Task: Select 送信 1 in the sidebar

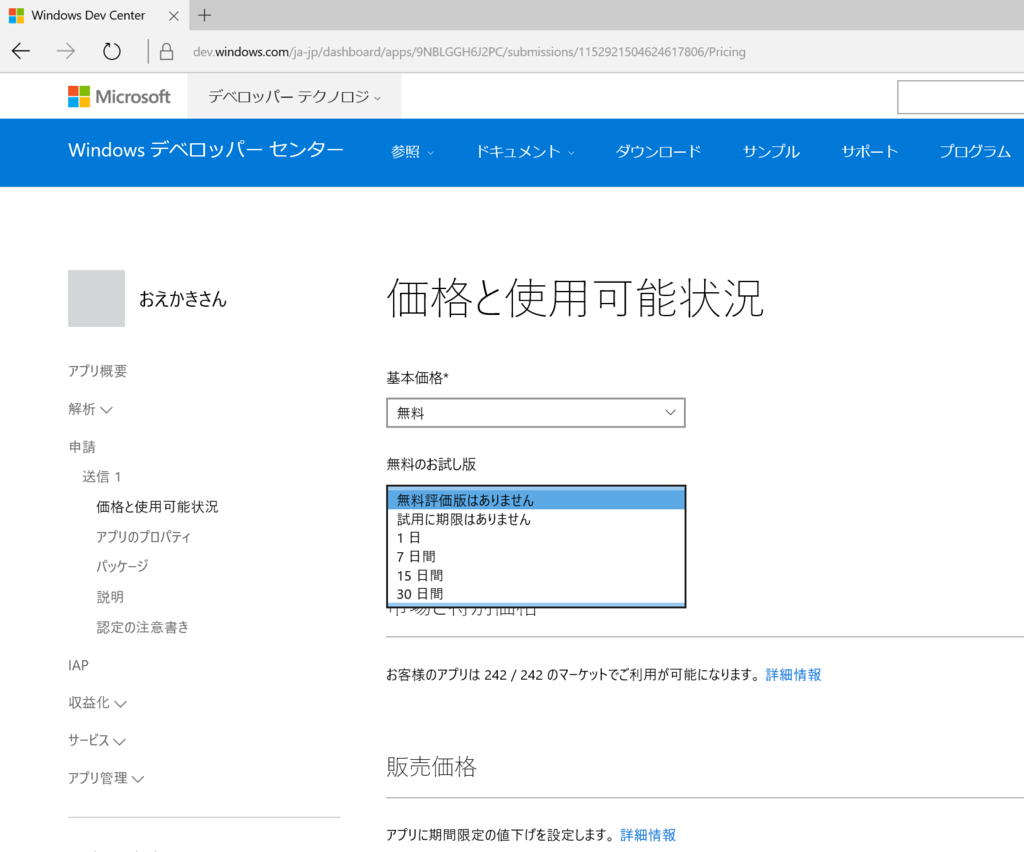Action: (x=101, y=477)
